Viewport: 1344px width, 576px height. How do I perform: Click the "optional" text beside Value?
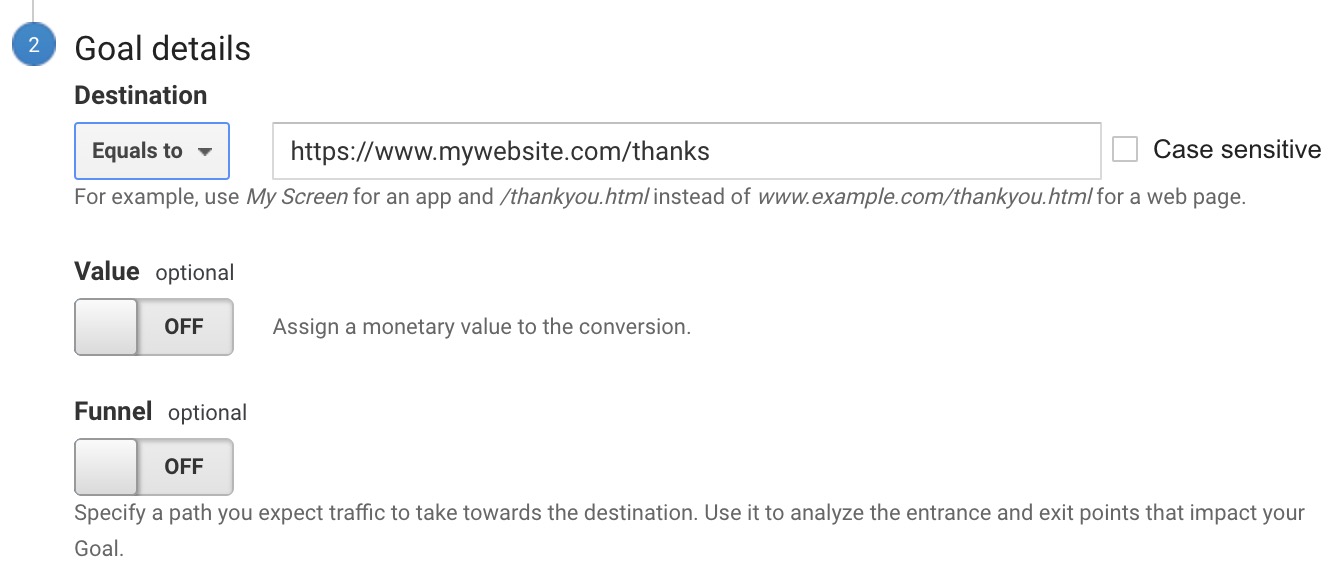(x=195, y=273)
